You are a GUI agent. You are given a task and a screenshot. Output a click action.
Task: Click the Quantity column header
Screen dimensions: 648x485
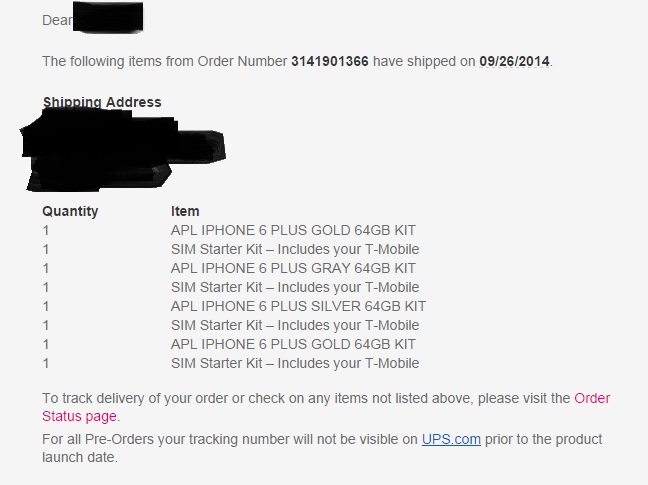point(70,211)
